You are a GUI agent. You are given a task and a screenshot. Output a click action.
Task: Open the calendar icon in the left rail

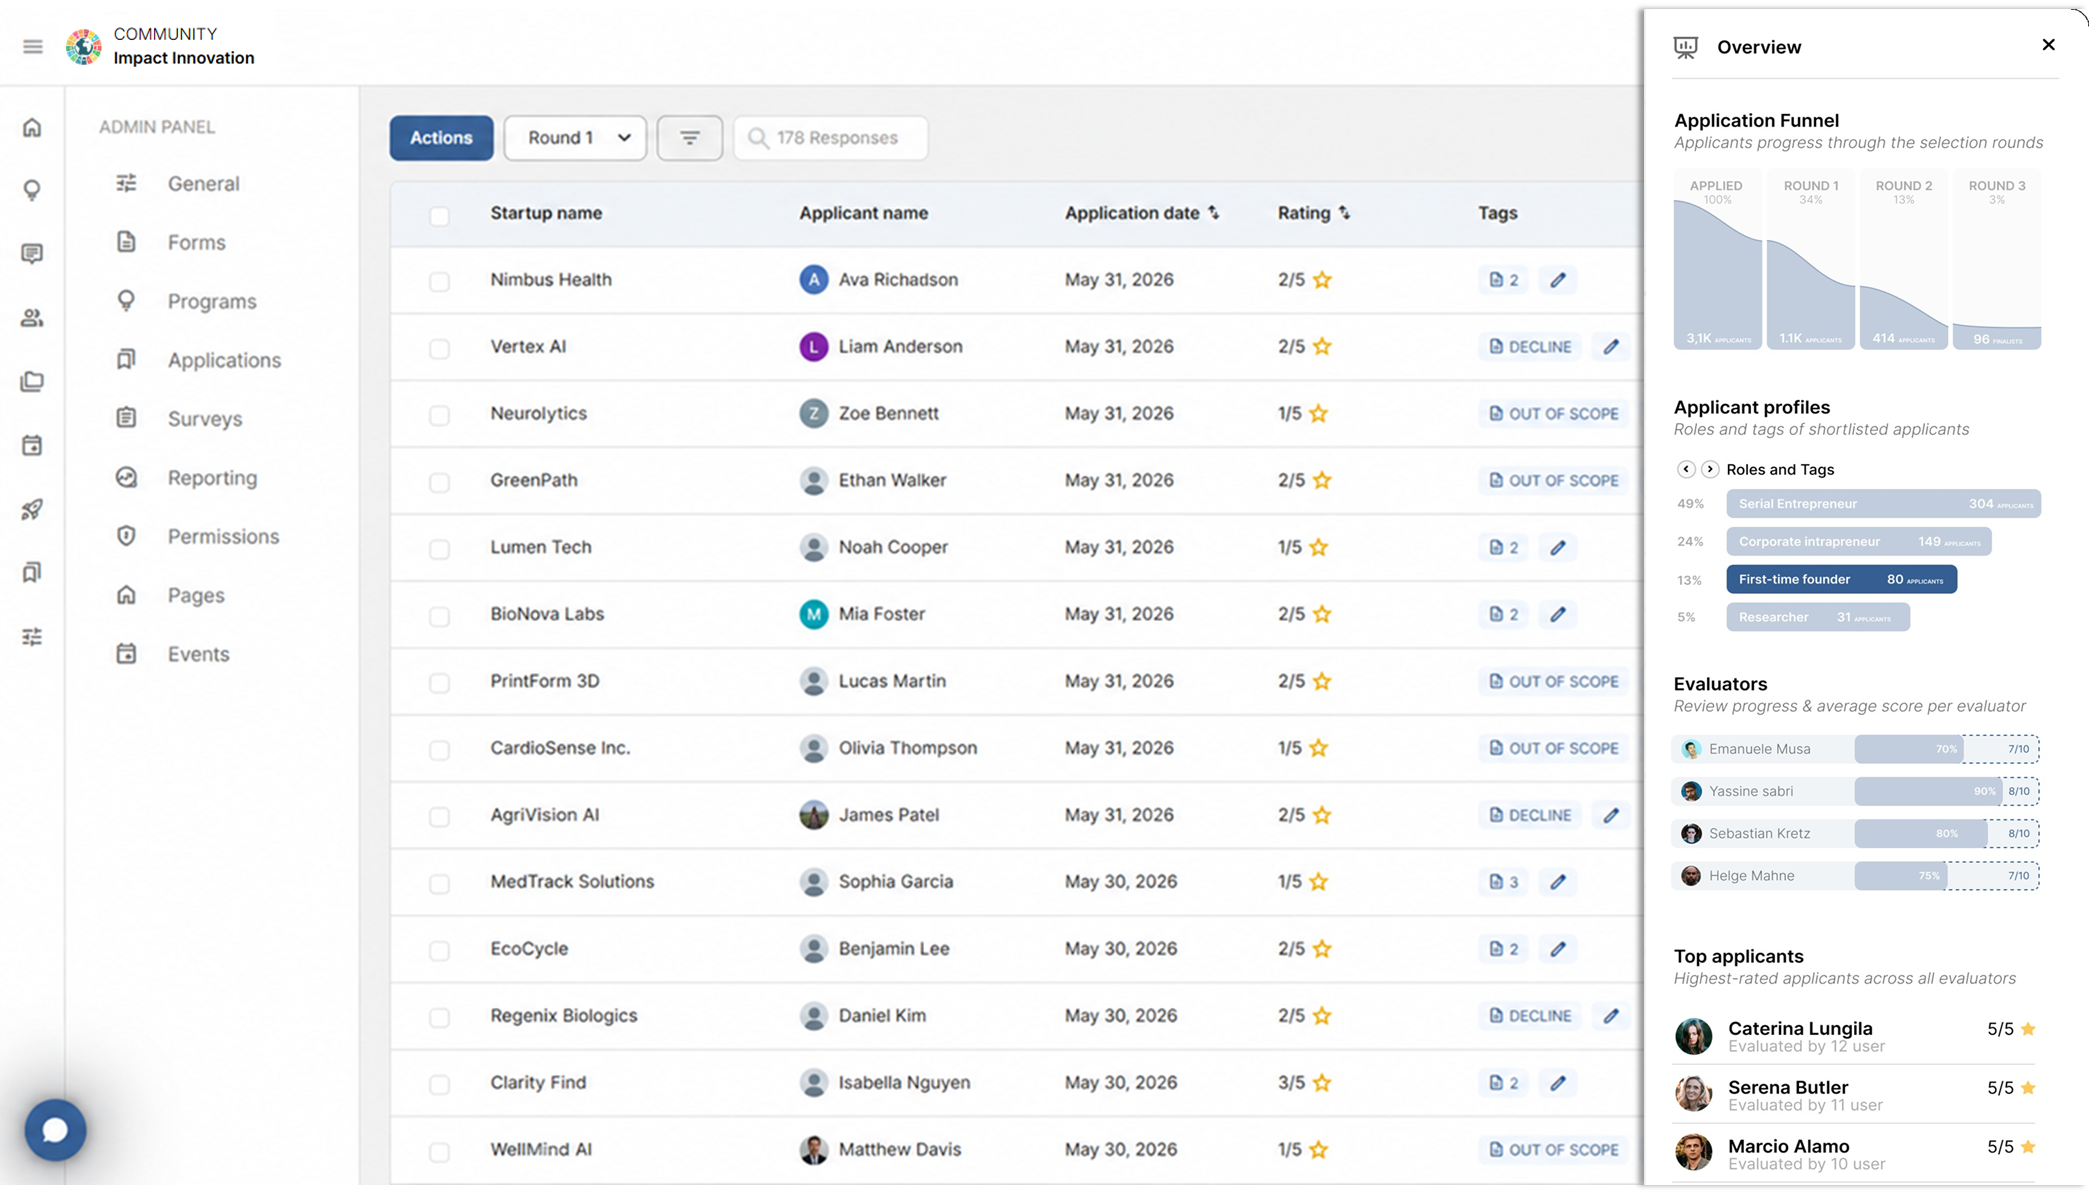coord(32,445)
